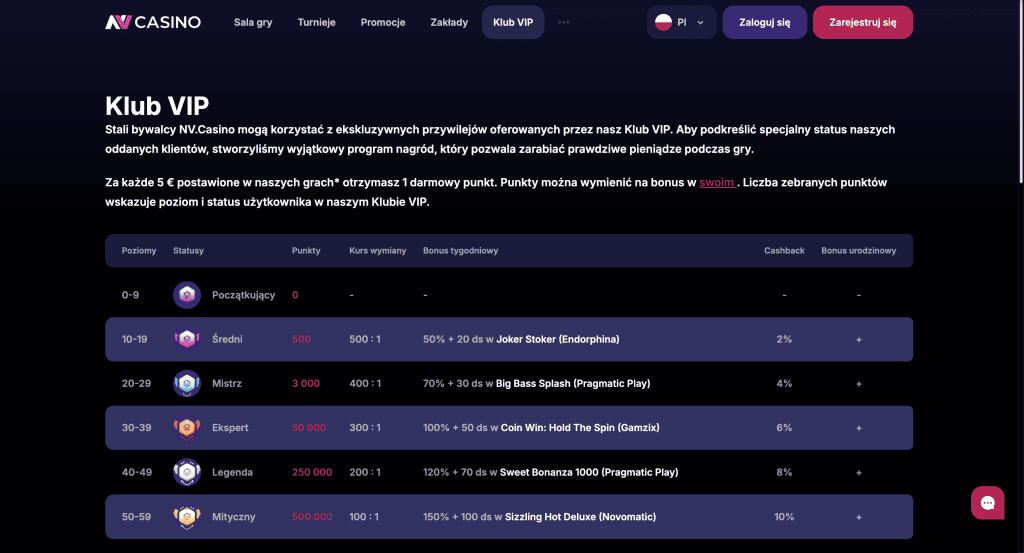Image resolution: width=1024 pixels, height=553 pixels.
Task: Click birthday bonus plus in Mityczny row
Action: tap(859, 517)
